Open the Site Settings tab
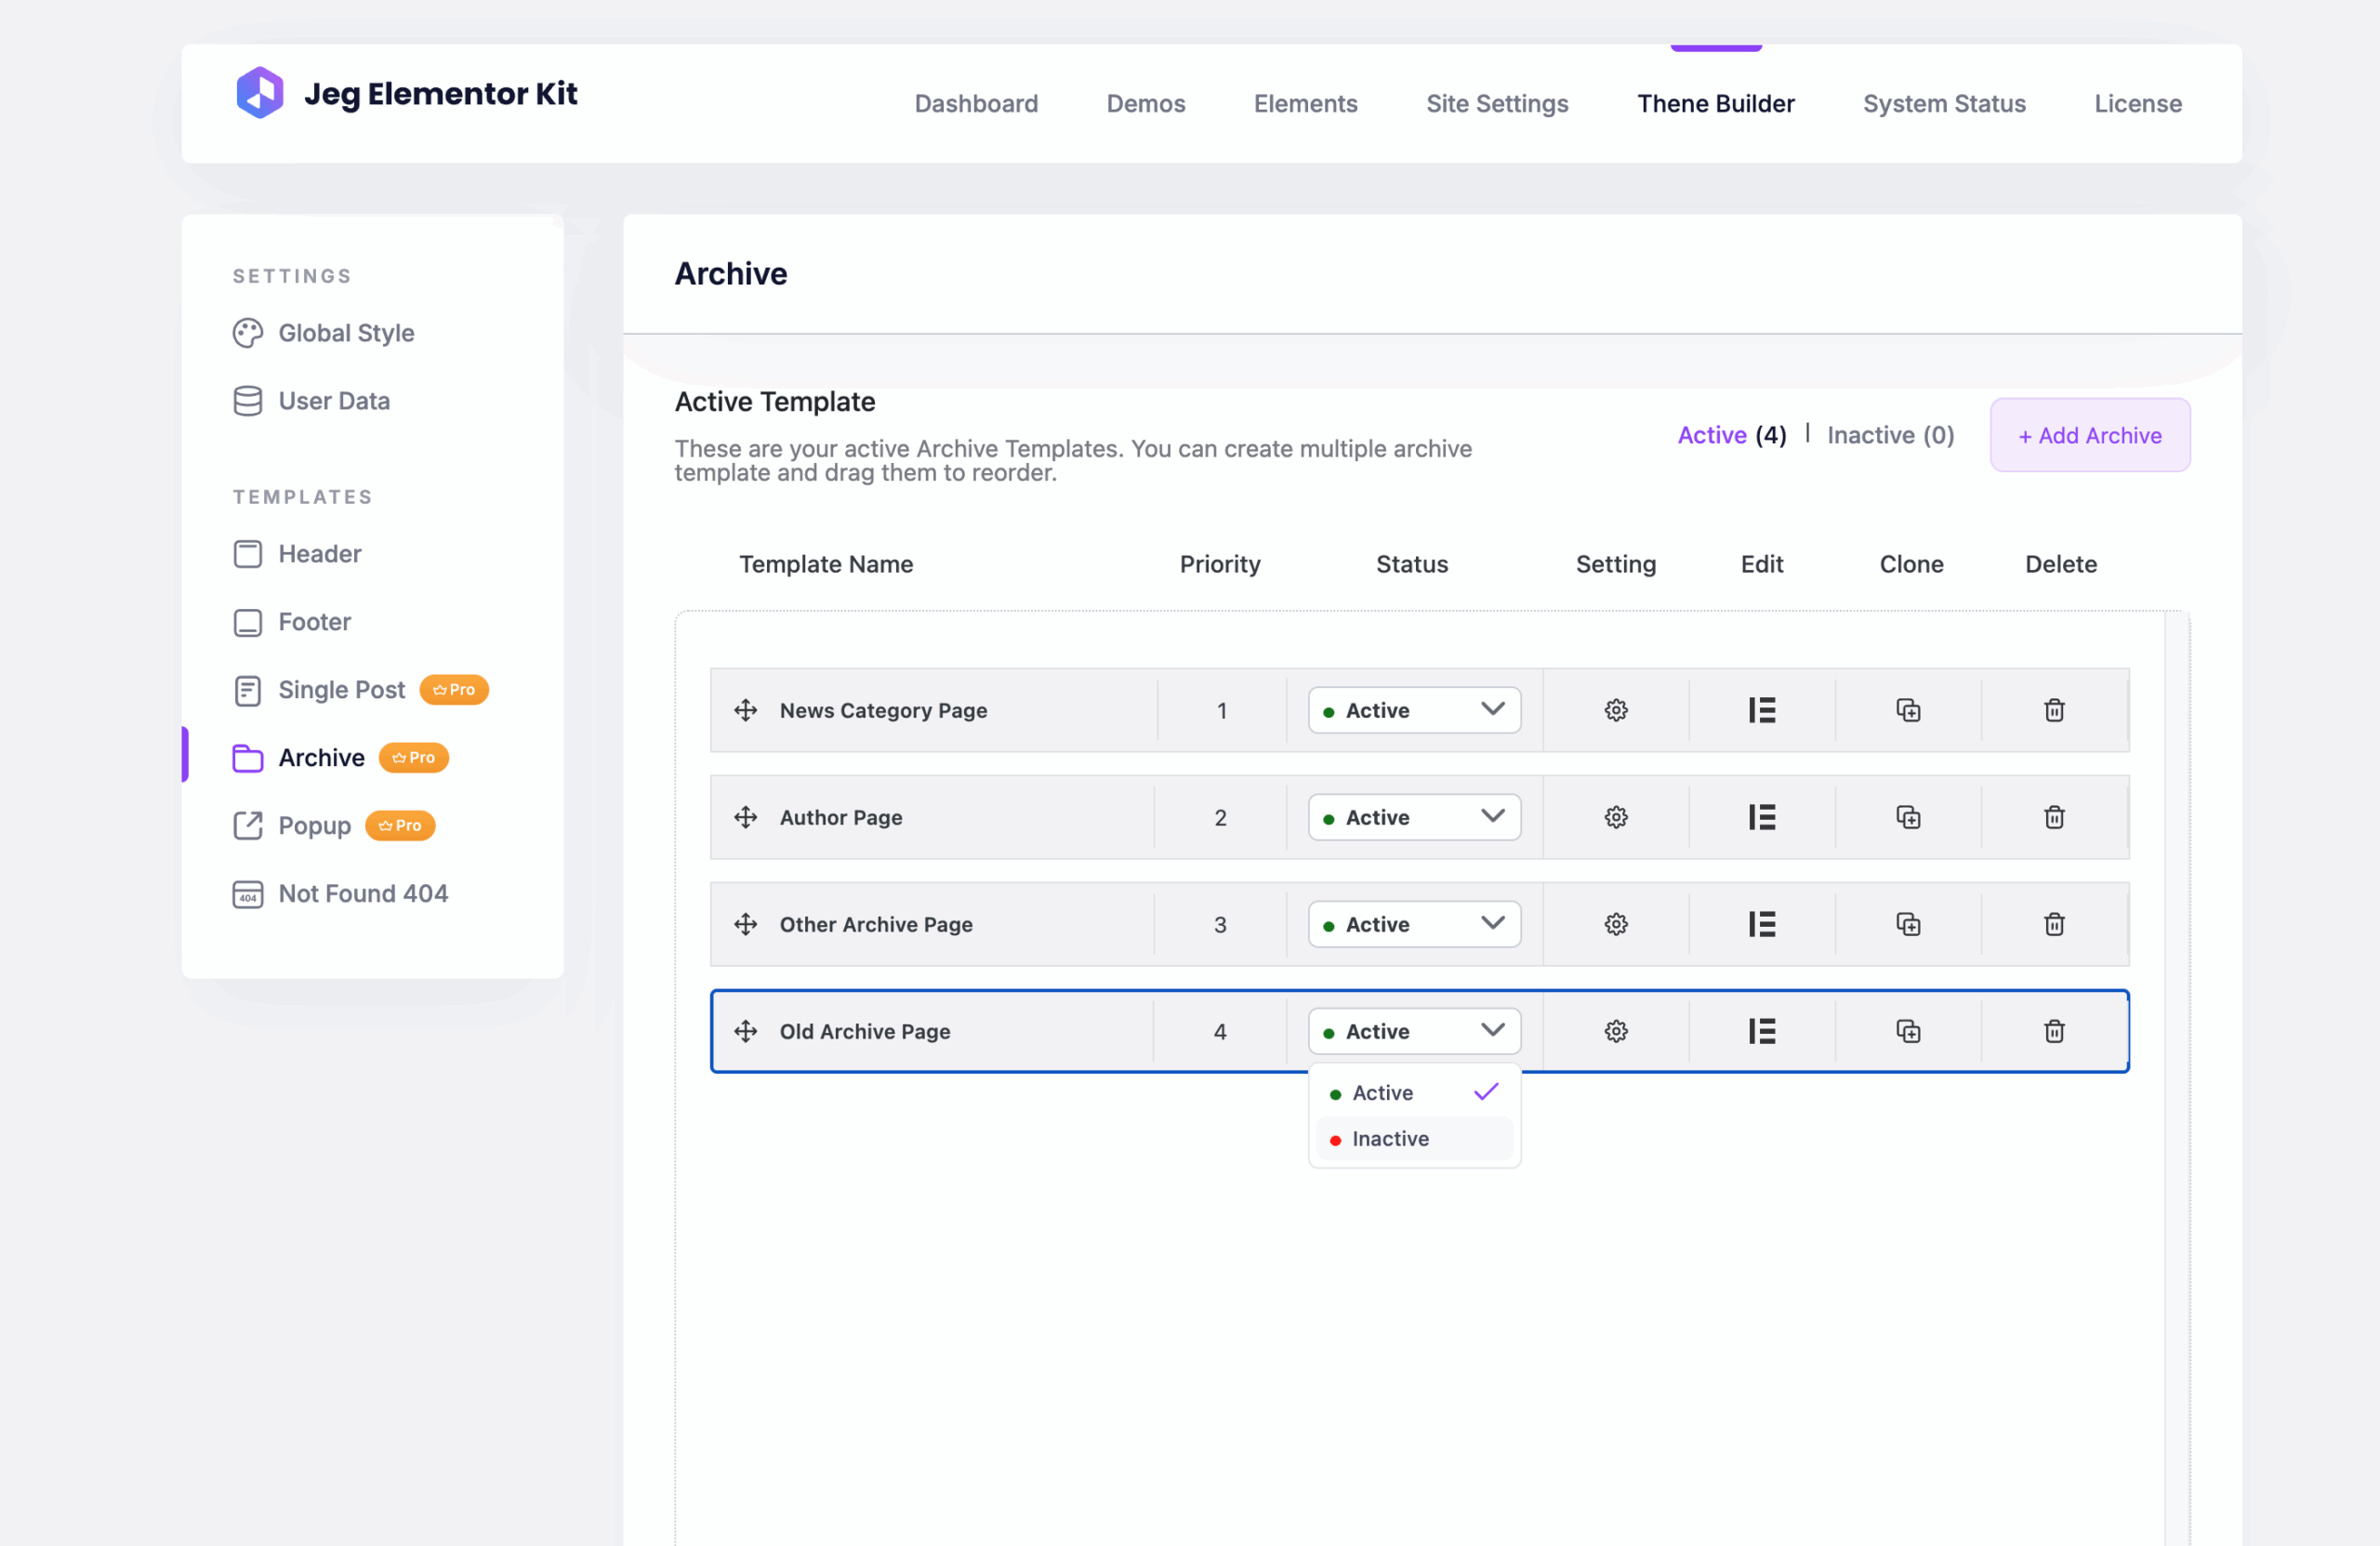This screenshot has height=1546, width=2380. tap(1496, 104)
